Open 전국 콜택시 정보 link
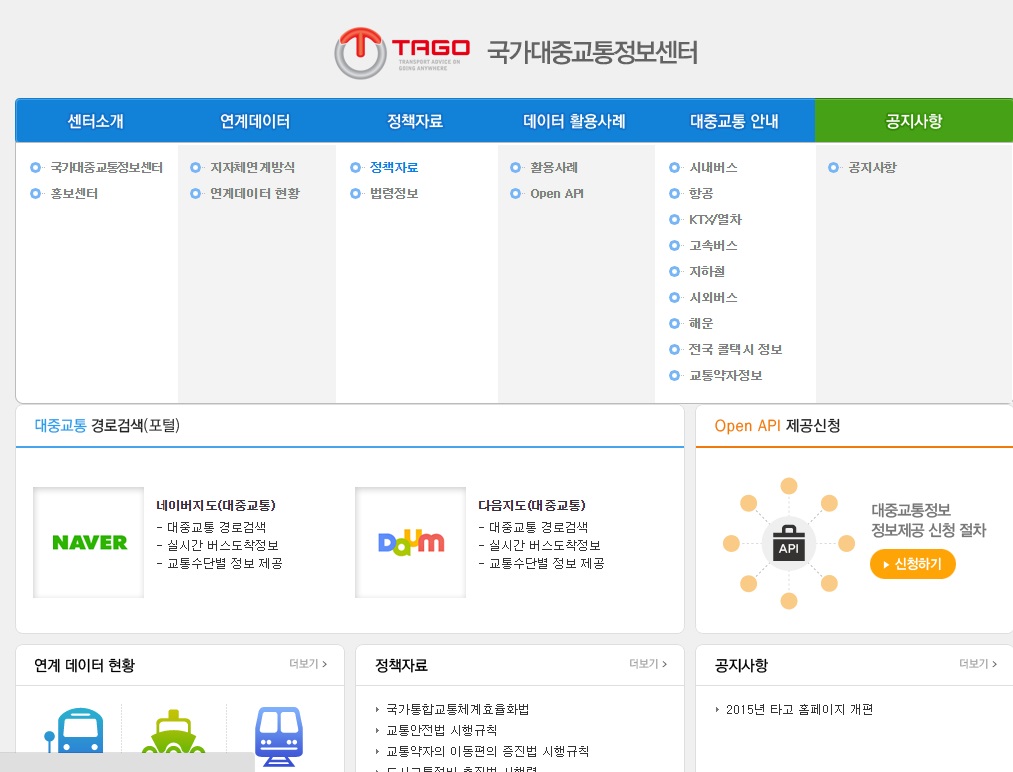 pos(735,349)
